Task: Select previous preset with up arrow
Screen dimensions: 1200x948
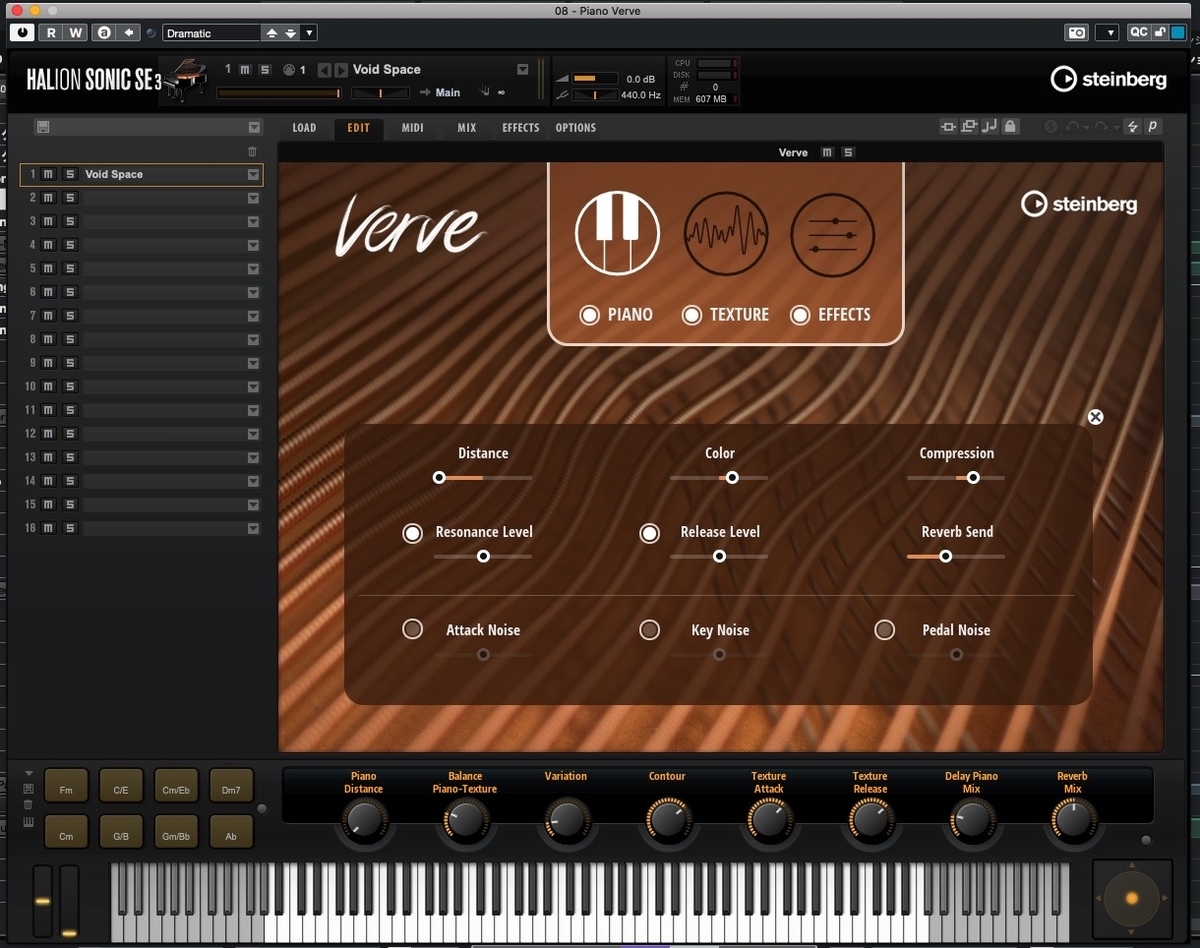Action: tap(271, 33)
